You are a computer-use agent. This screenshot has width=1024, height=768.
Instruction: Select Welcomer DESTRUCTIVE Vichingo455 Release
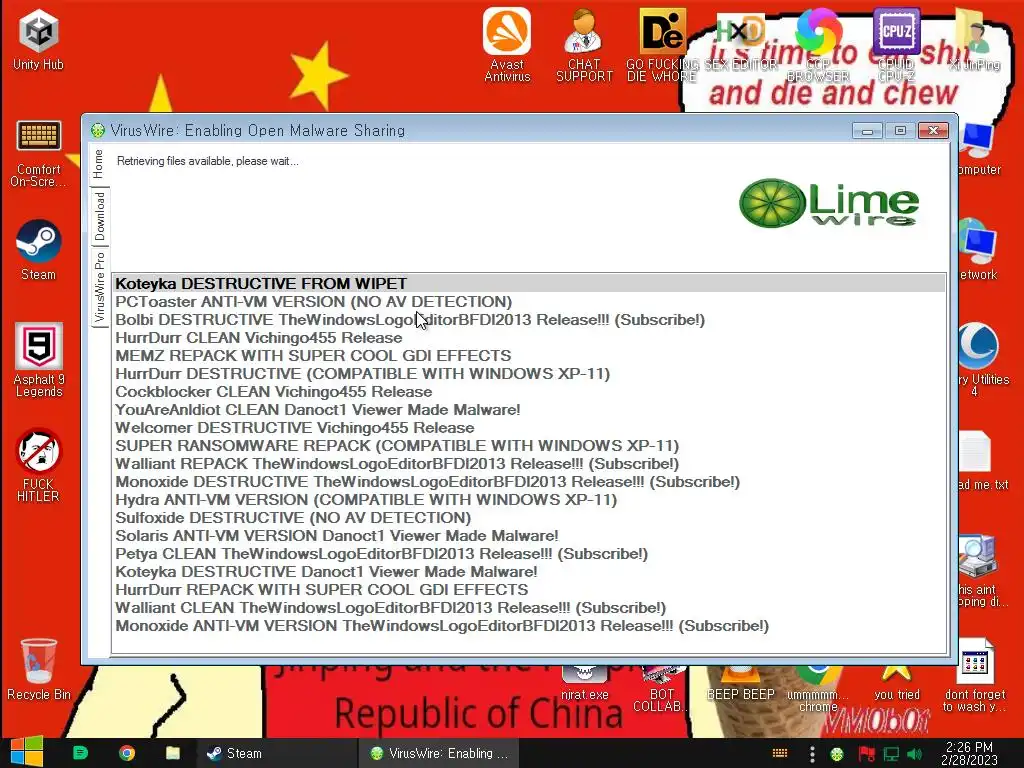[529, 428]
